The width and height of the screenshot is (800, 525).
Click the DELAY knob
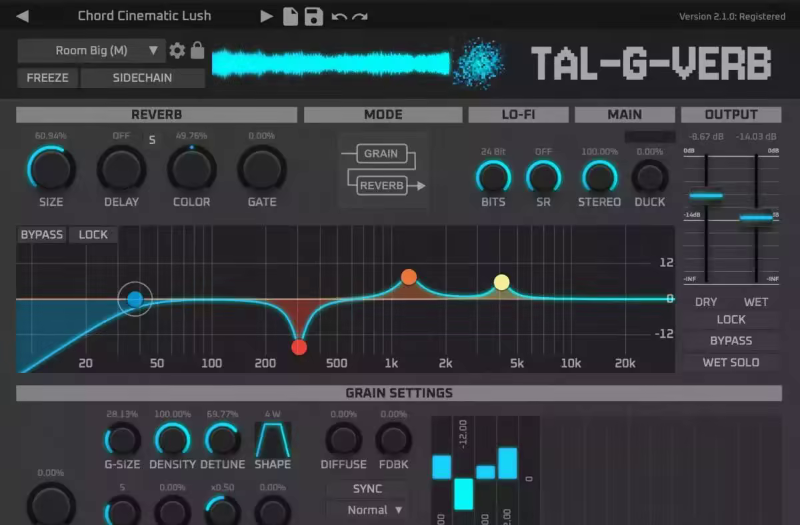(x=121, y=169)
